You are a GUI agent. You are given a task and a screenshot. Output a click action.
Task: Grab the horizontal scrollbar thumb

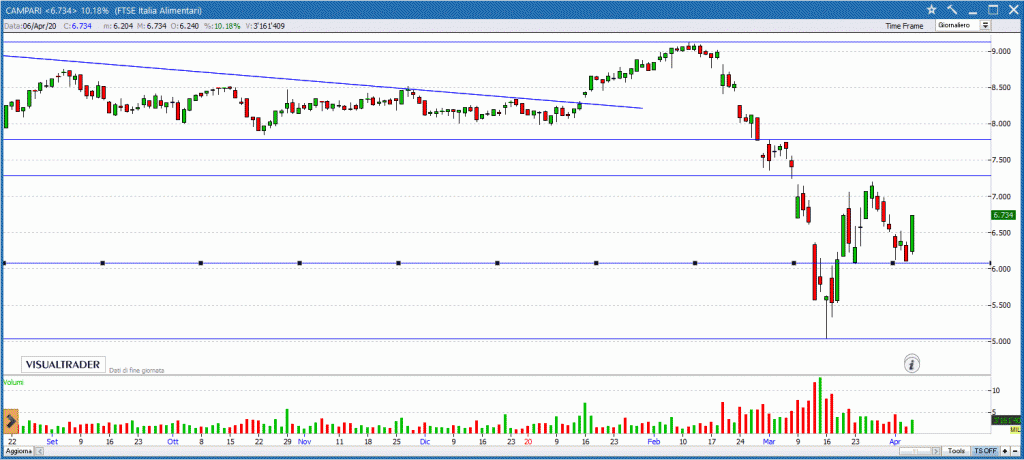pyautogui.click(x=915, y=451)
